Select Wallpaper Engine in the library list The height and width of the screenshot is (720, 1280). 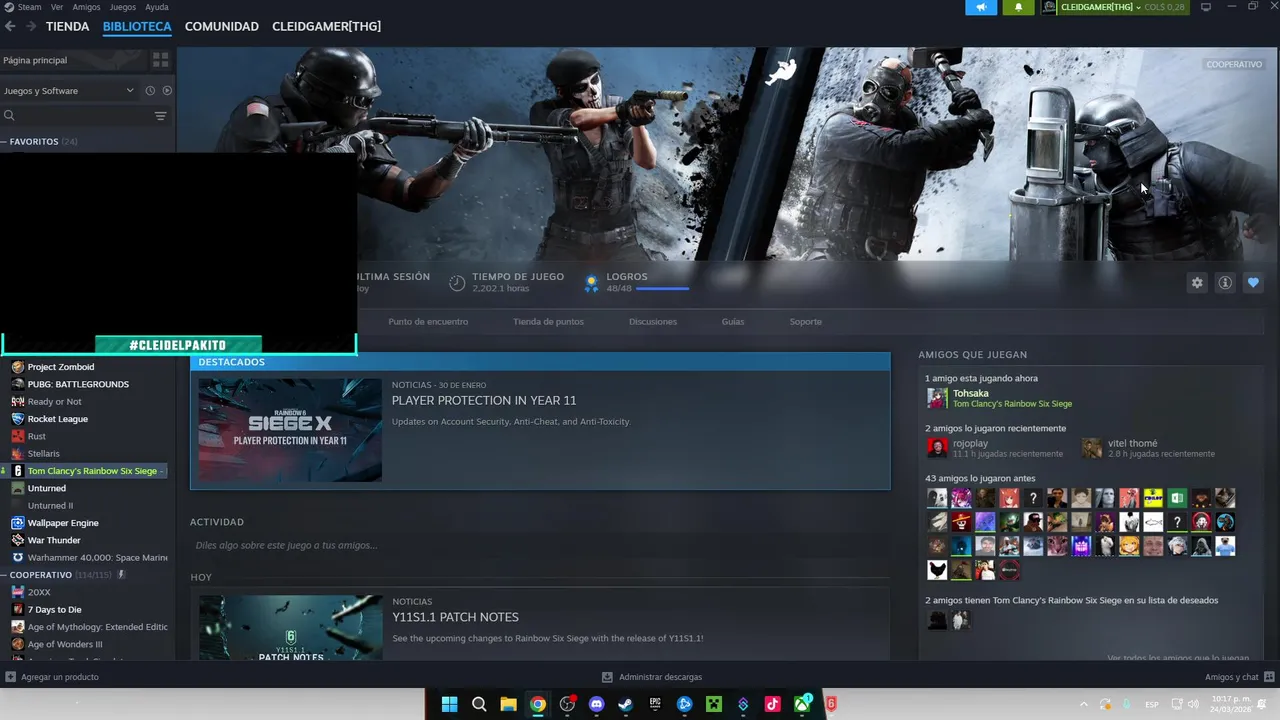(63, 523)
